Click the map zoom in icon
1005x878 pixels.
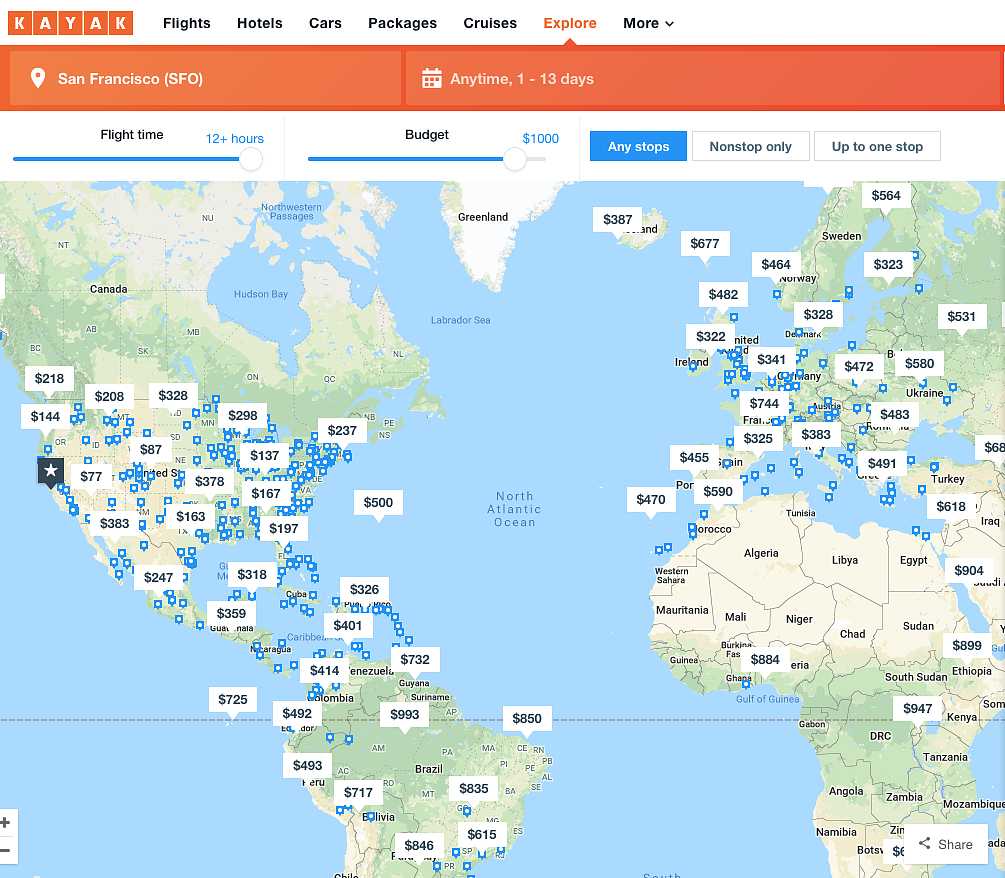7,822
